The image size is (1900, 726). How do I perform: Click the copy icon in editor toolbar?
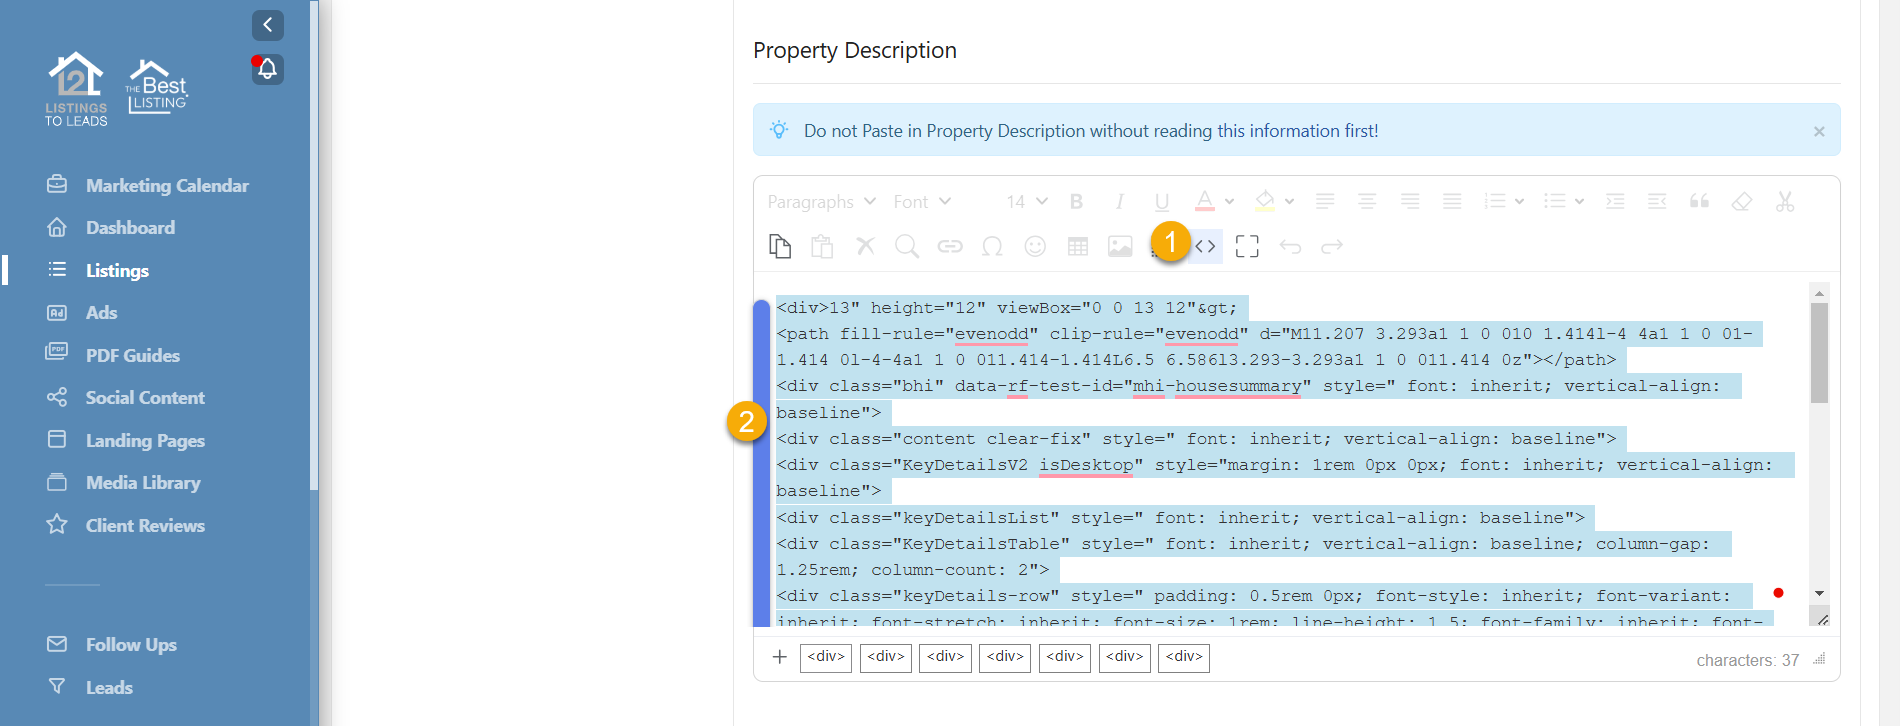coord(780,246)
